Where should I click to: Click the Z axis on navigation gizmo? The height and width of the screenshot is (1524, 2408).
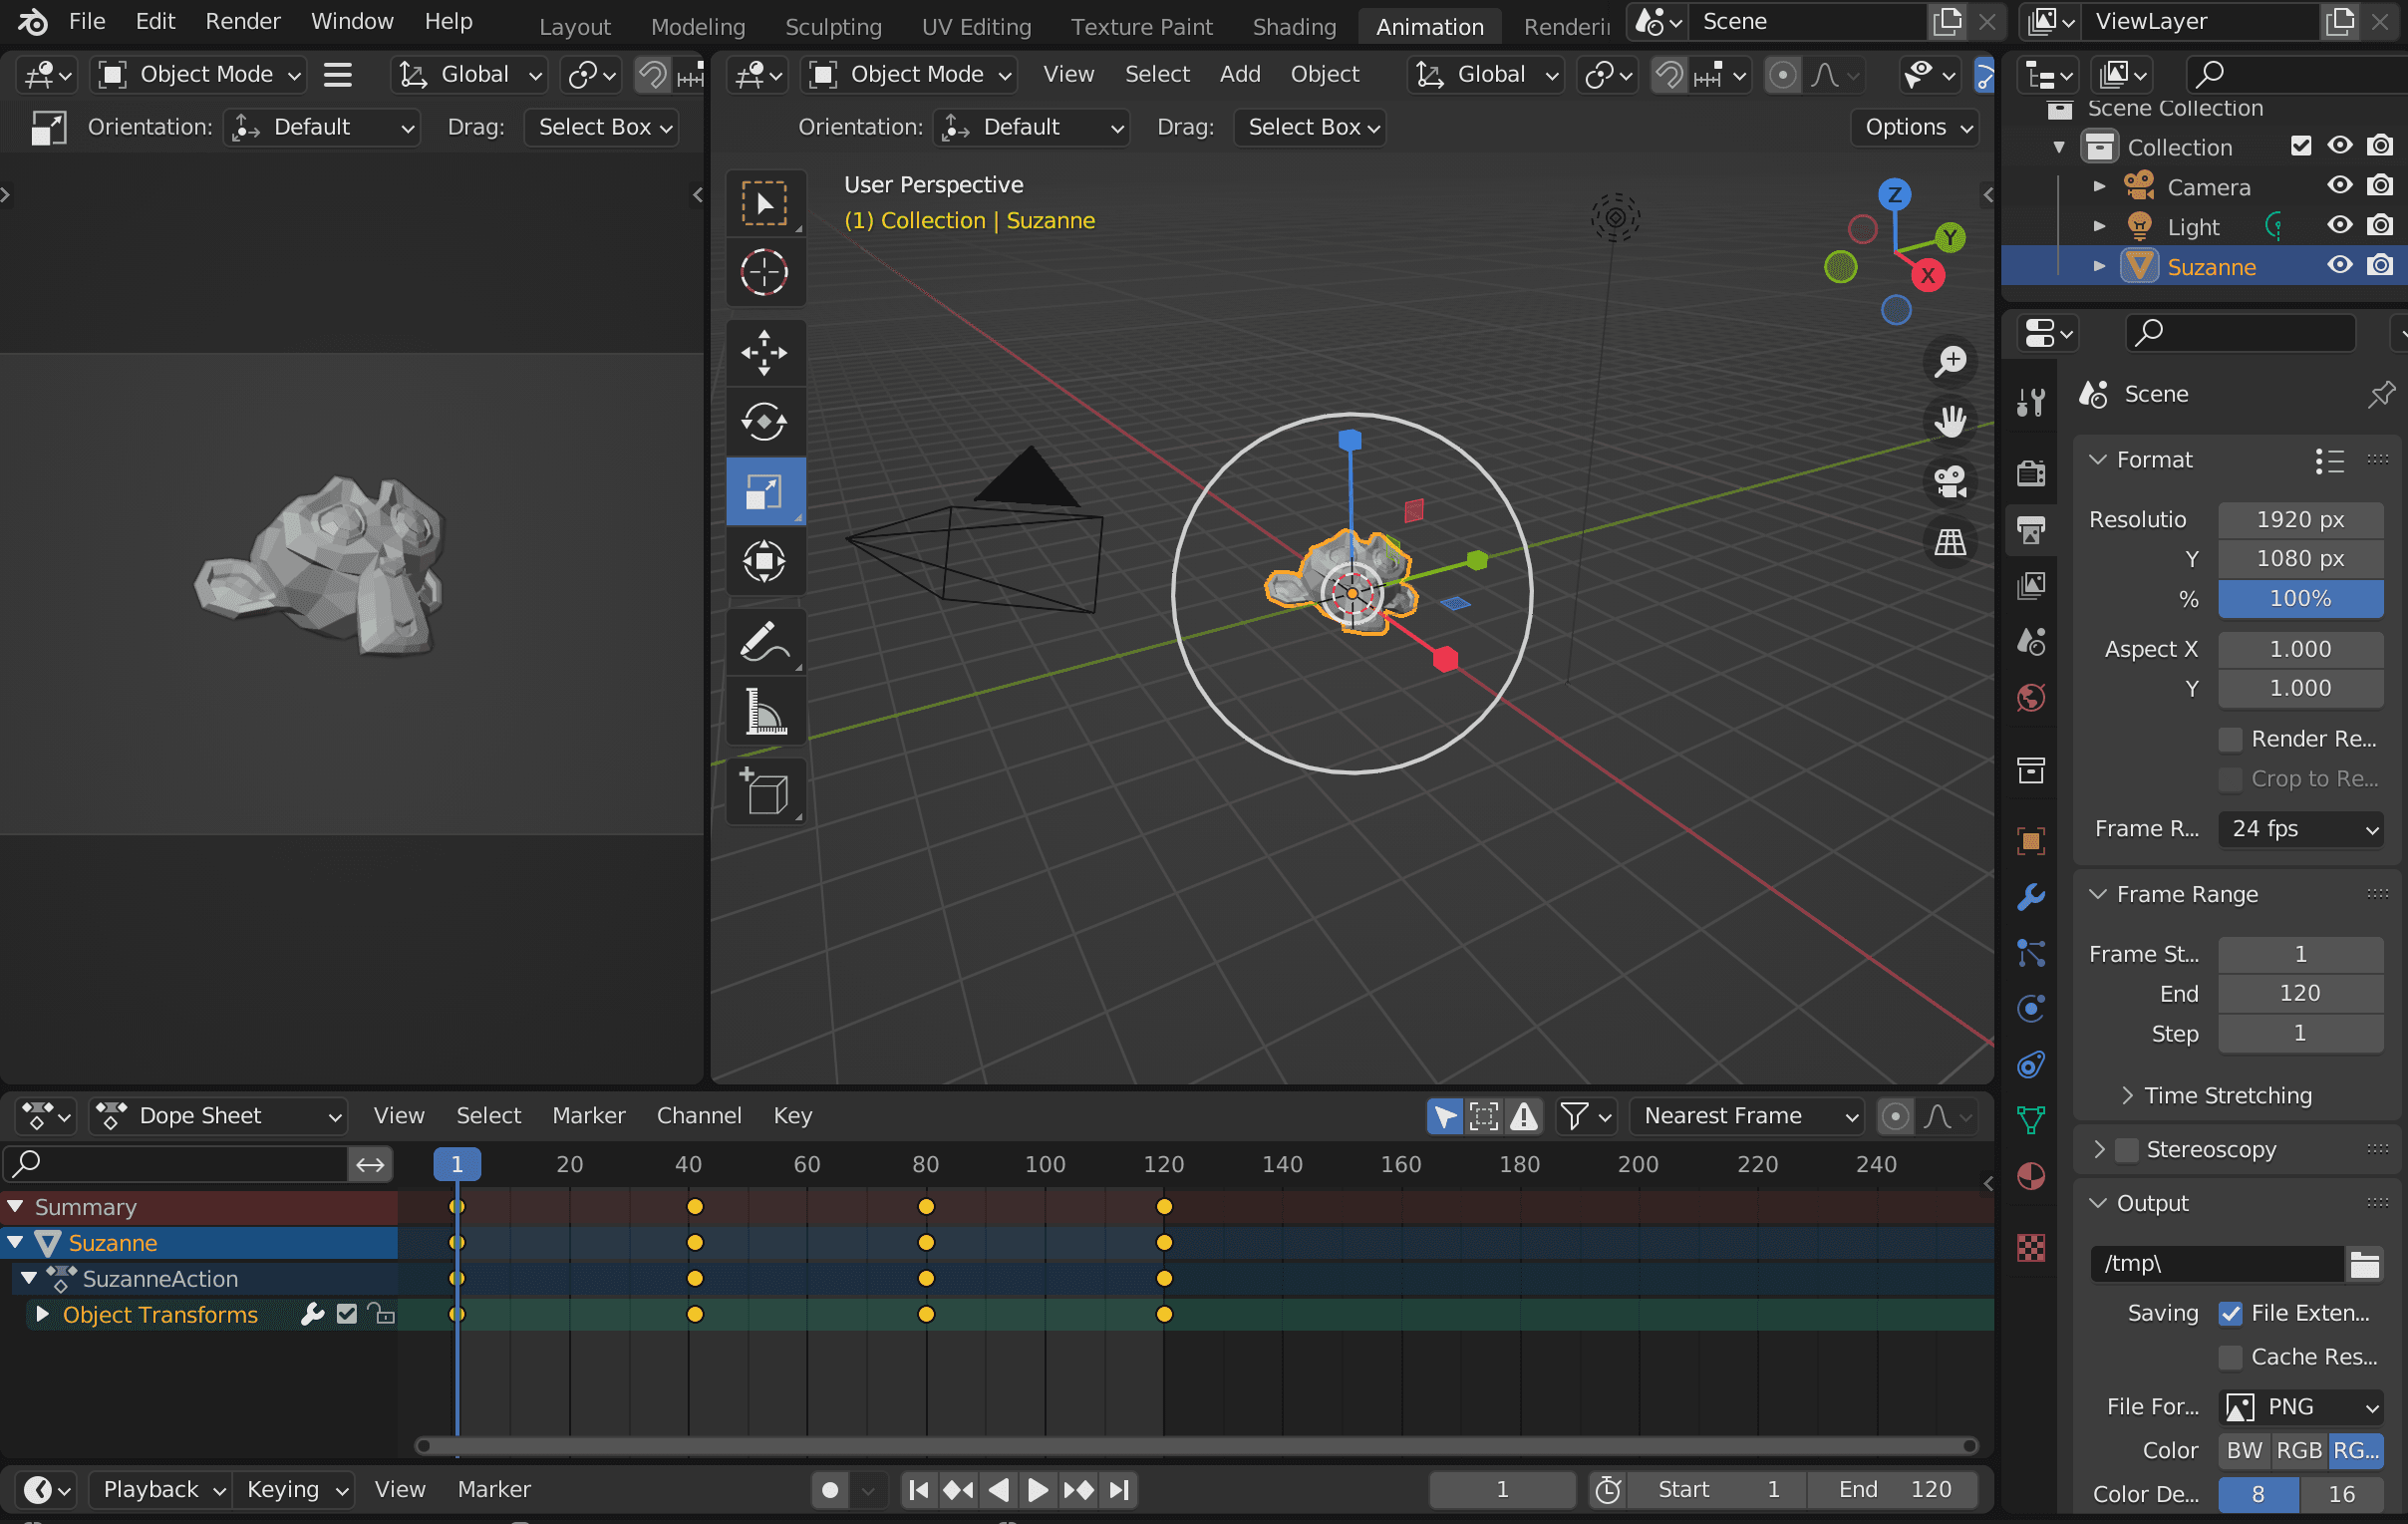point(1894,194)
